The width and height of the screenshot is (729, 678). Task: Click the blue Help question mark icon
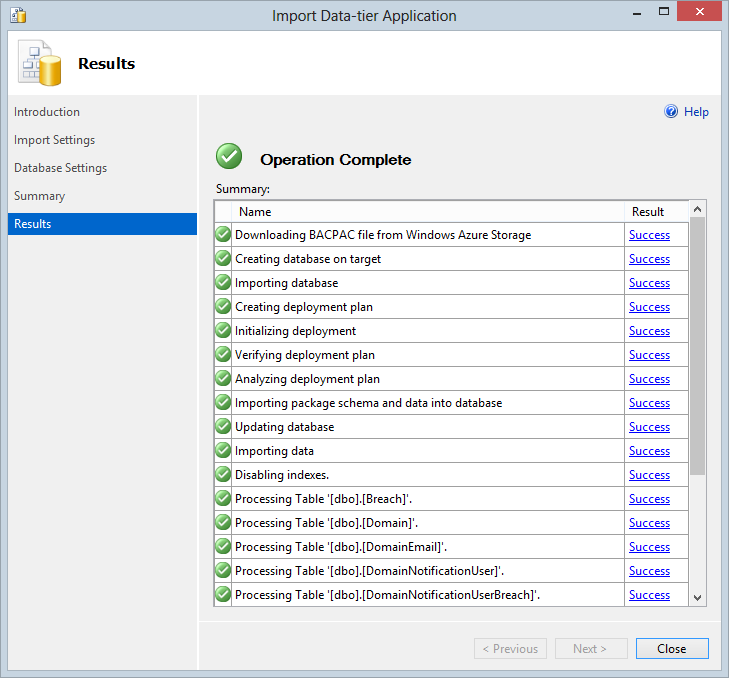pos(671,112)
